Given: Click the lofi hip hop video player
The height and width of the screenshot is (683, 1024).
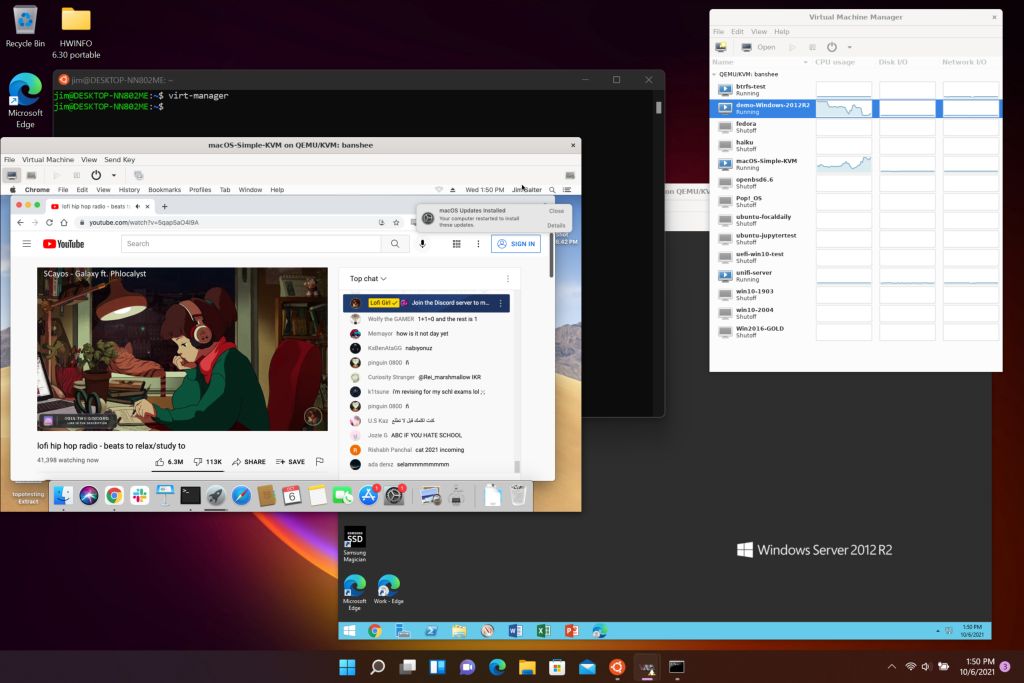Looking at the screenshot, I should click(x=182, y=349).
